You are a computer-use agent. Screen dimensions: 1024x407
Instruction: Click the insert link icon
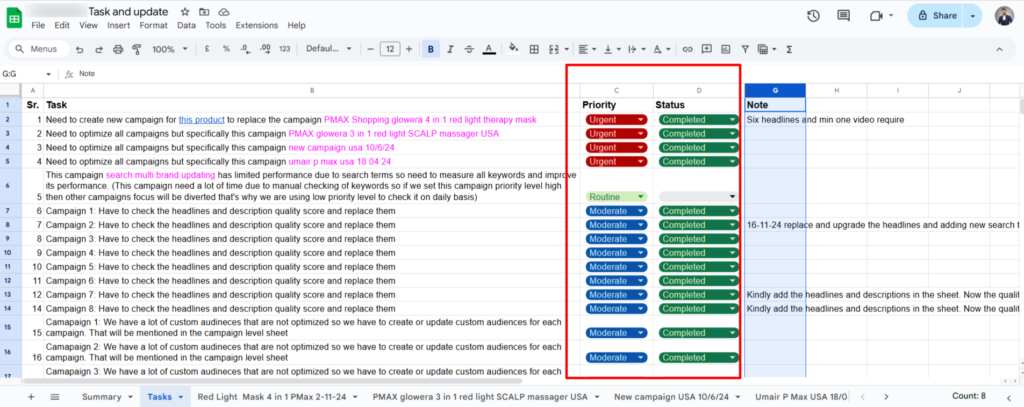click(686, 49)
